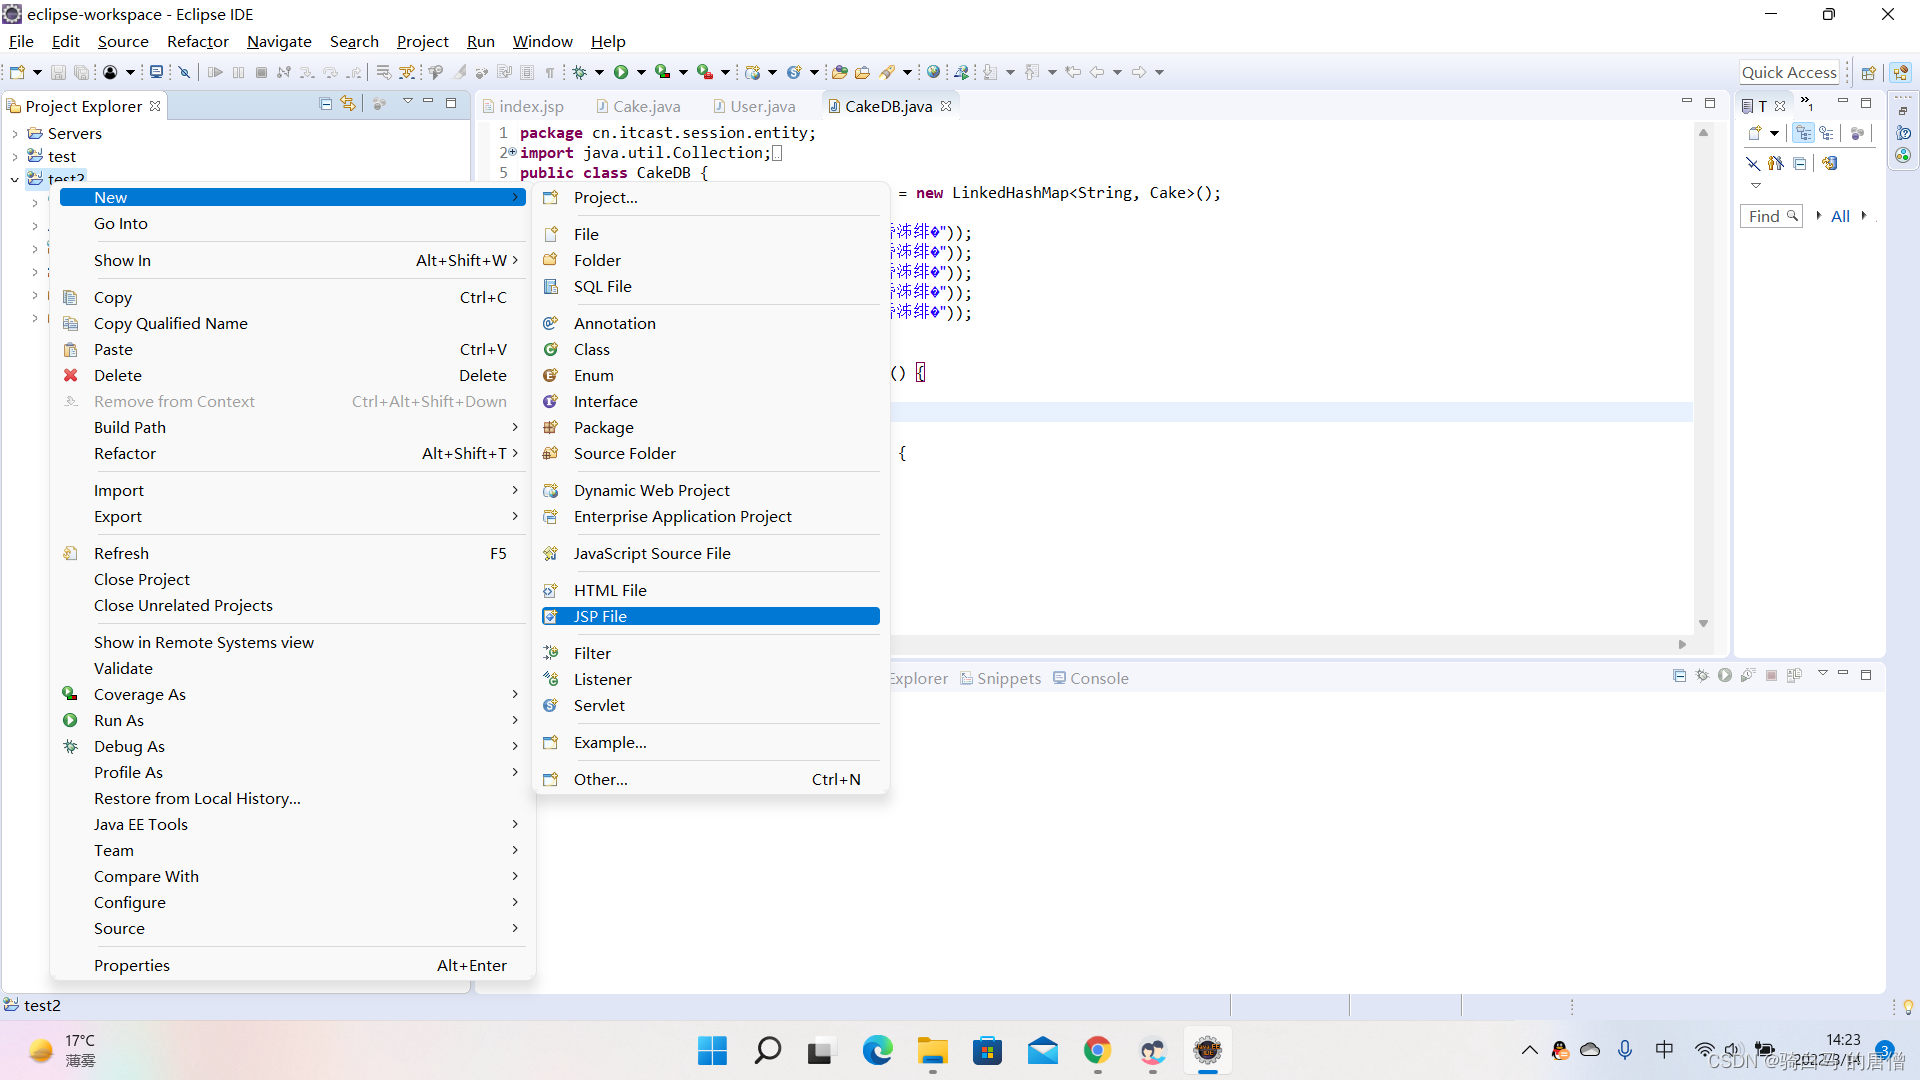The width and height of the screenshot is (1920, 1080).
Task: Click the Open Type toolbar icon
Action: [840, 72]
